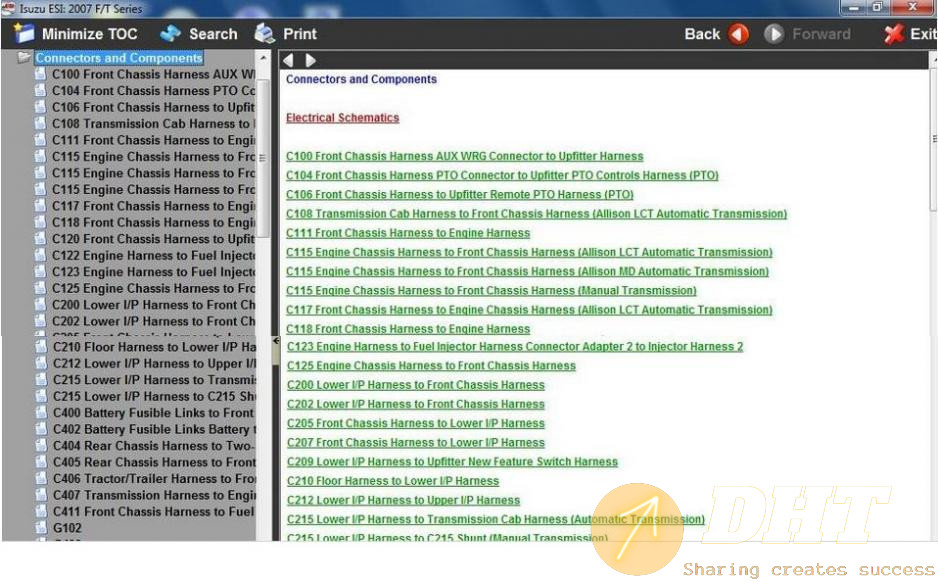
Task: Open C111 Front Chassis Harness to Engine Harness link
Action: (x=408, y=233)
